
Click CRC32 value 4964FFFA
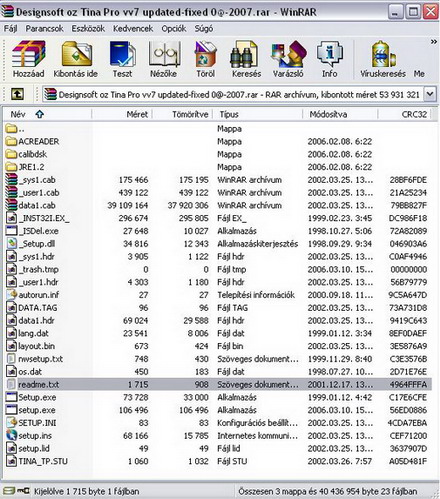pyautogui.click(x=408, y=384)
